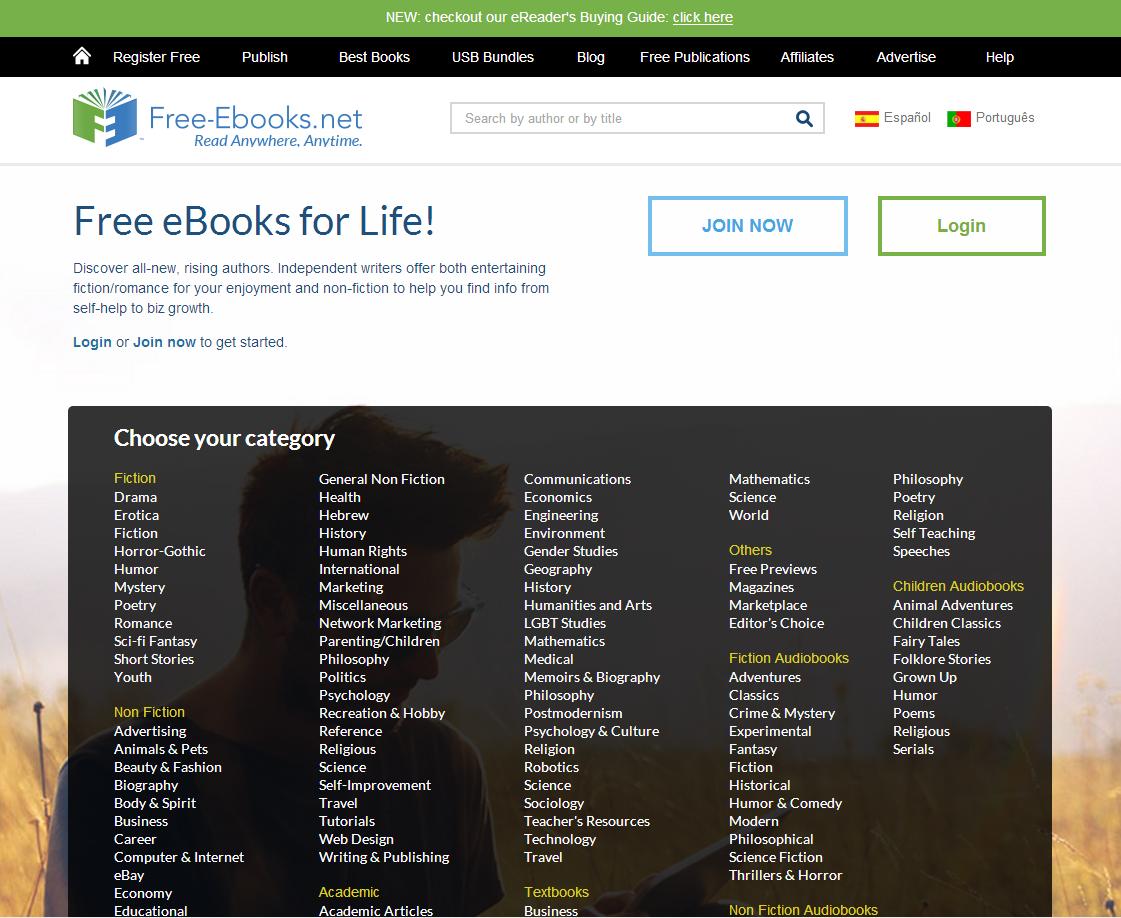Click the home icon in navigation bar

click(x=82, y=56)
